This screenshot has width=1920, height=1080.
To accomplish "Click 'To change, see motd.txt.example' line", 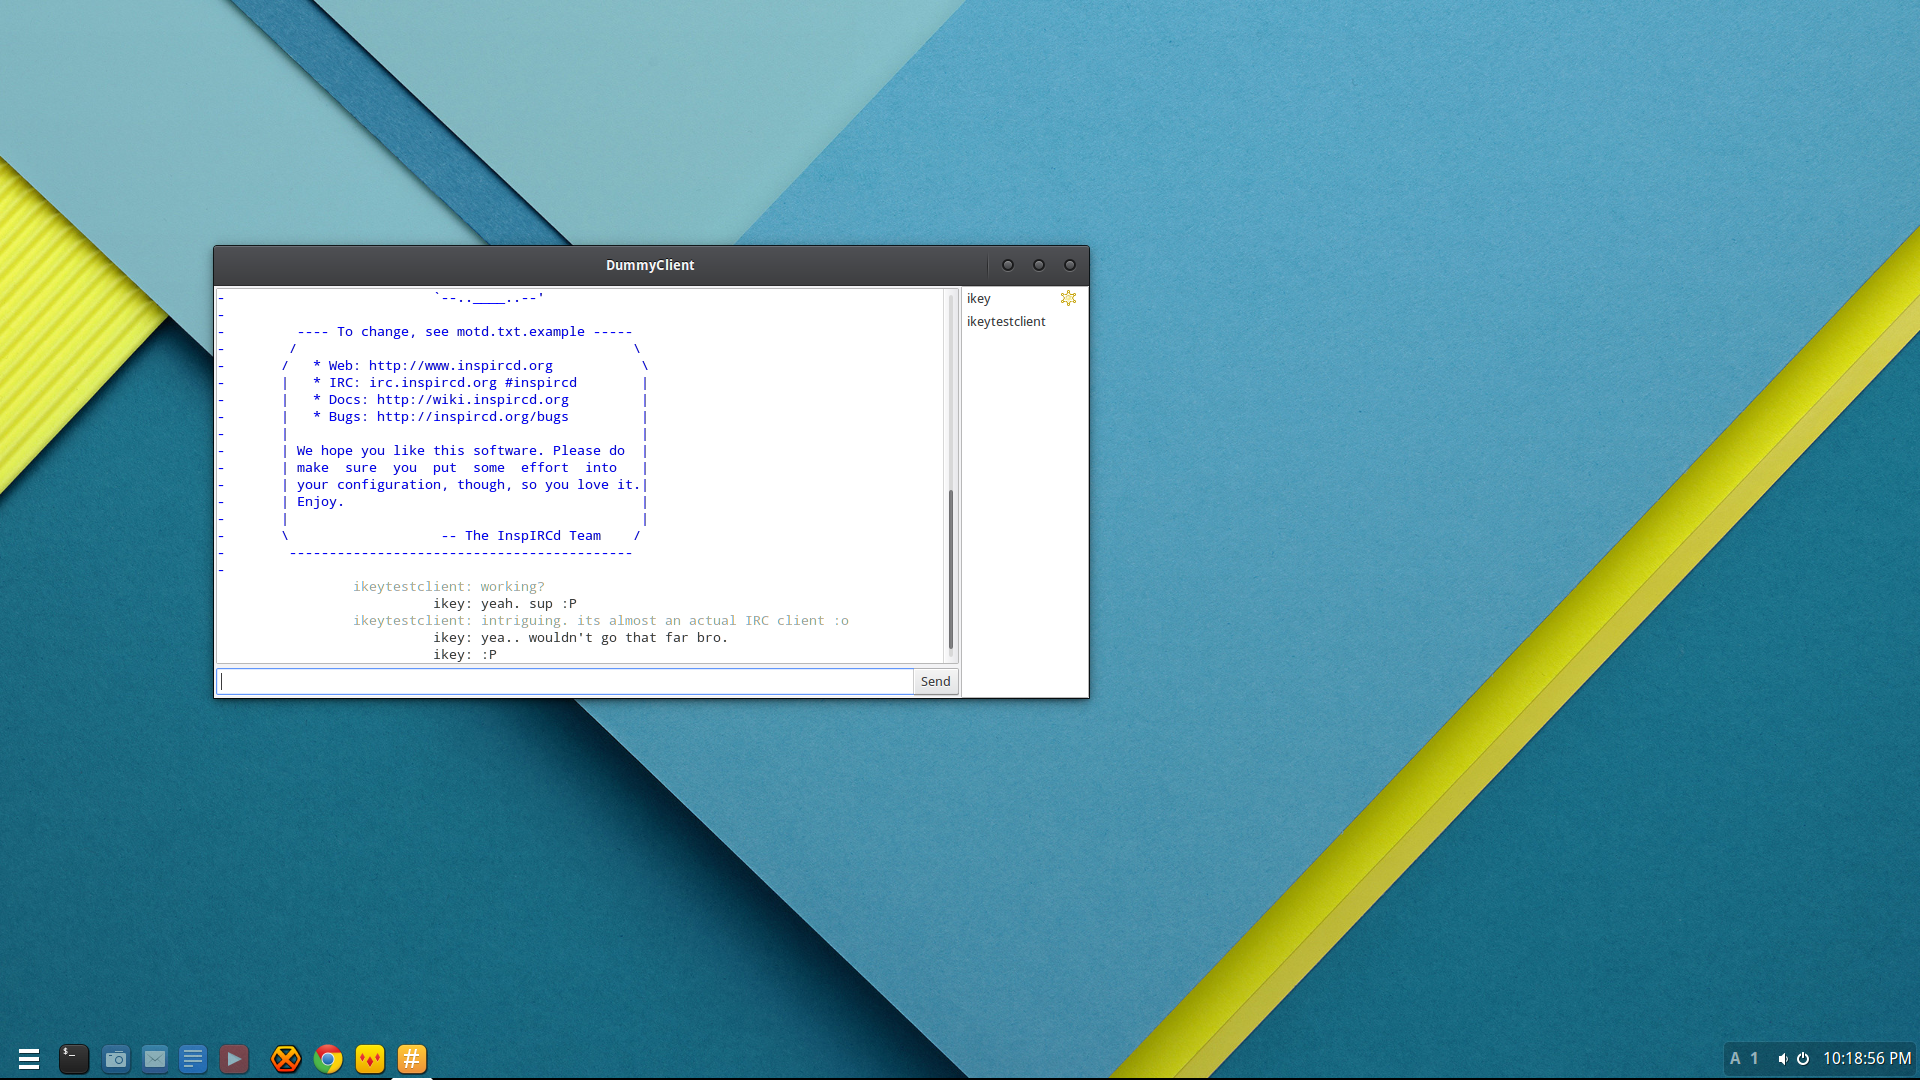I will tap(464, 332).
